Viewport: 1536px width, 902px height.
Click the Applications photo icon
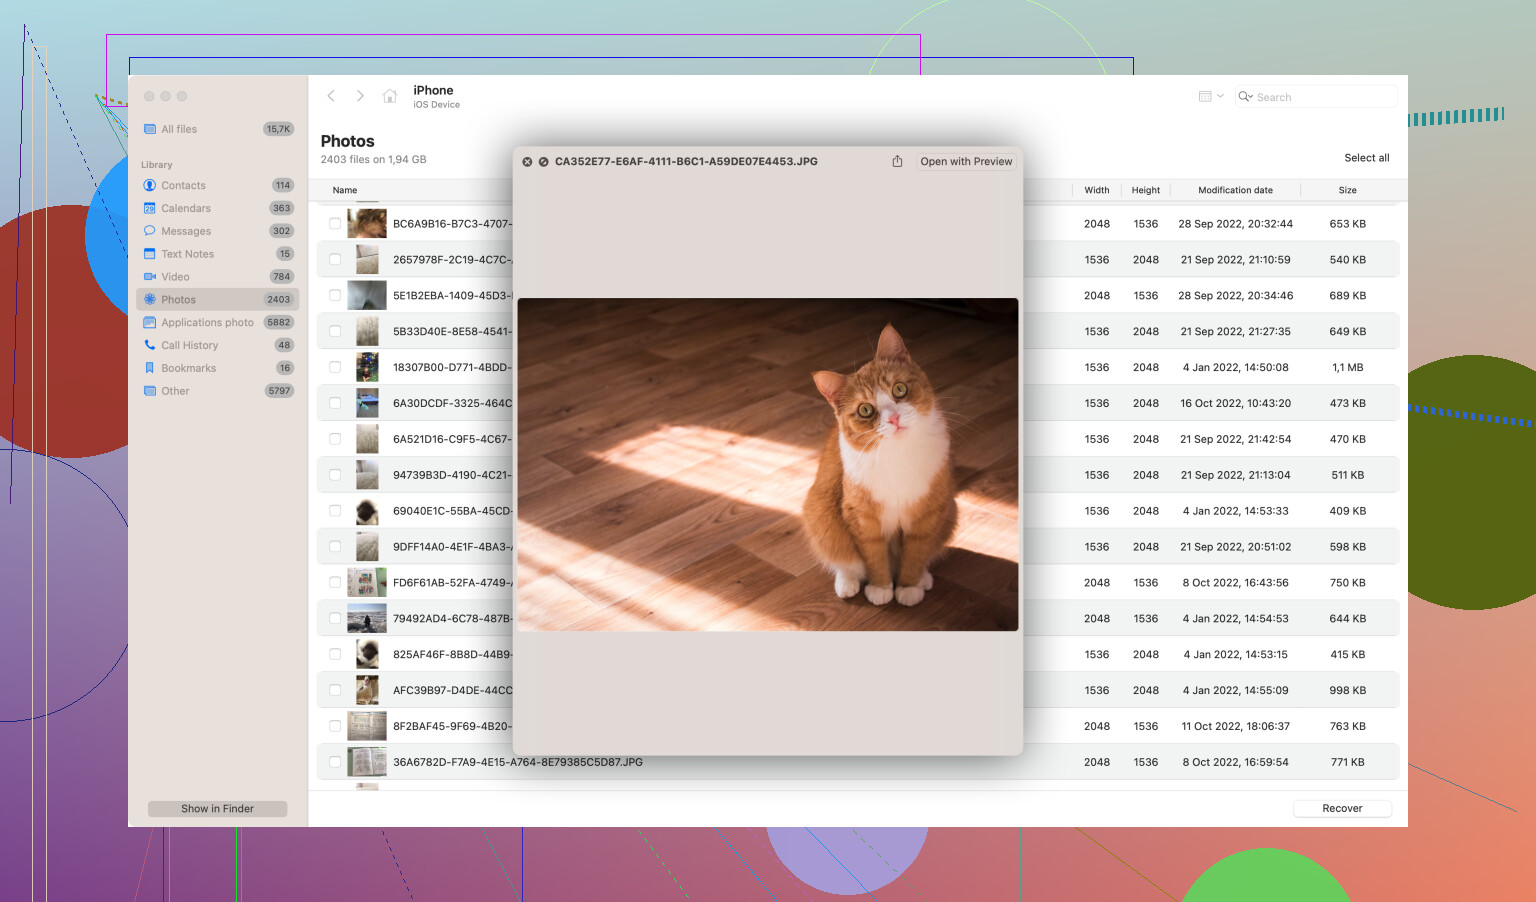pyautogui.click(x=150, y=322)
